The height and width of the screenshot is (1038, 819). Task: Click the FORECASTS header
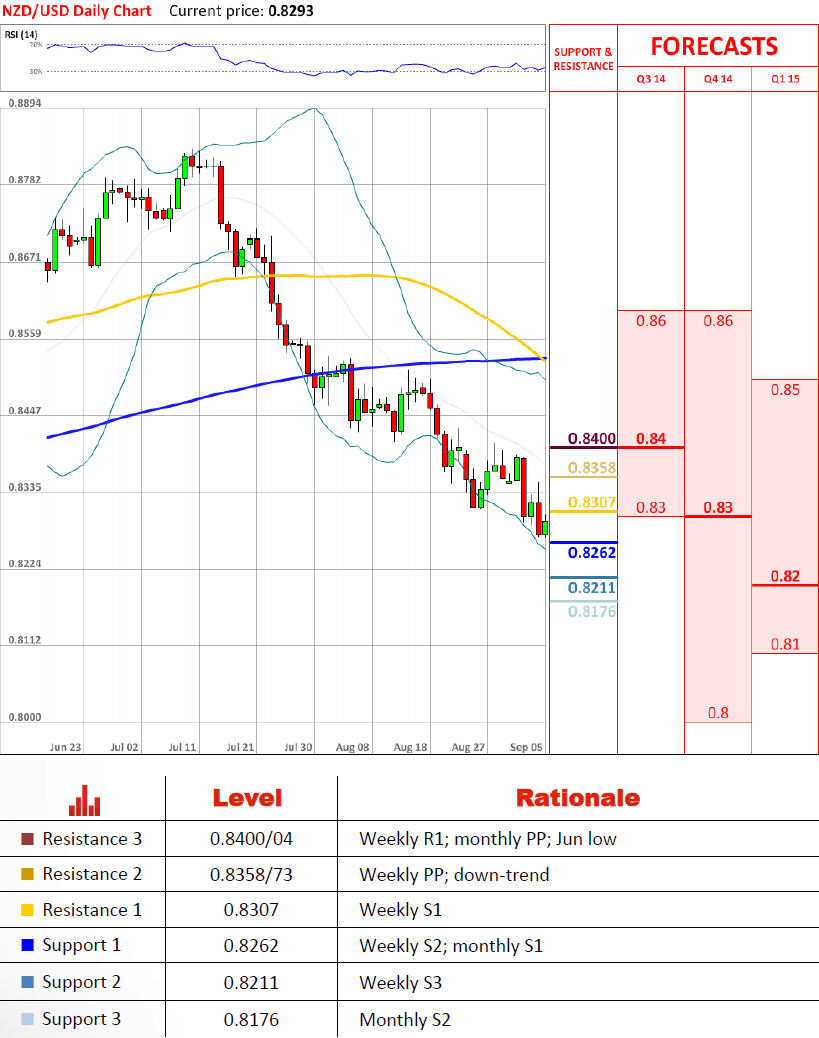(714, 46)
